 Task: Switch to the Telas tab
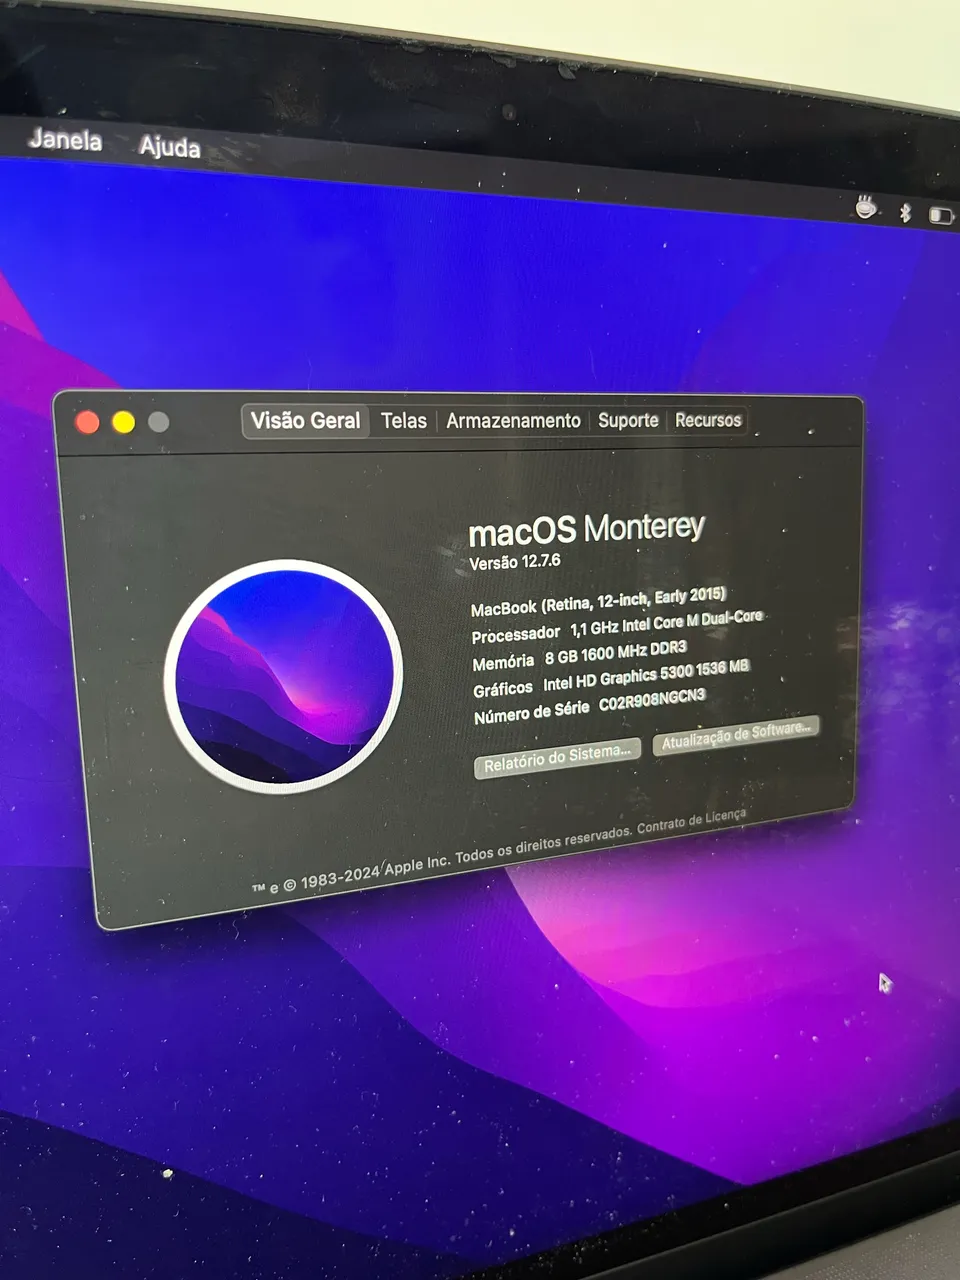click(404, 421)
